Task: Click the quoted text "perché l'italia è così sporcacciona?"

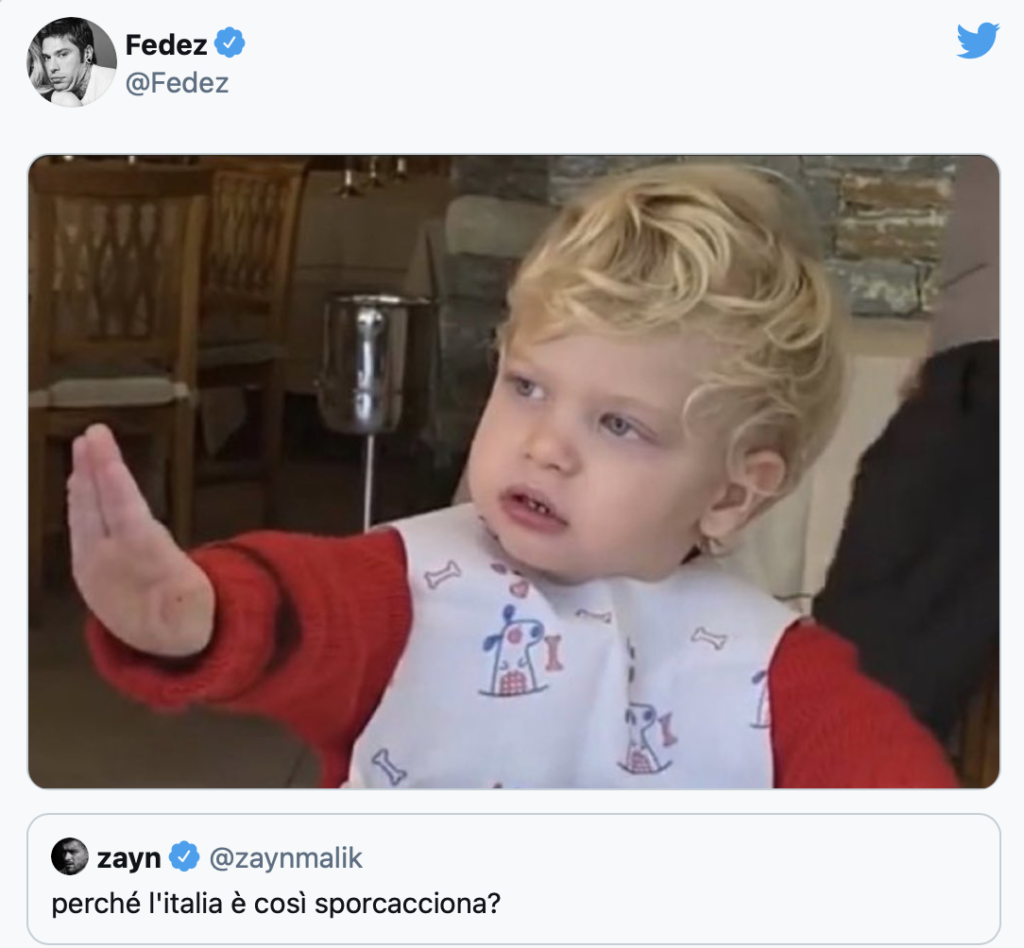Action: 276,904
